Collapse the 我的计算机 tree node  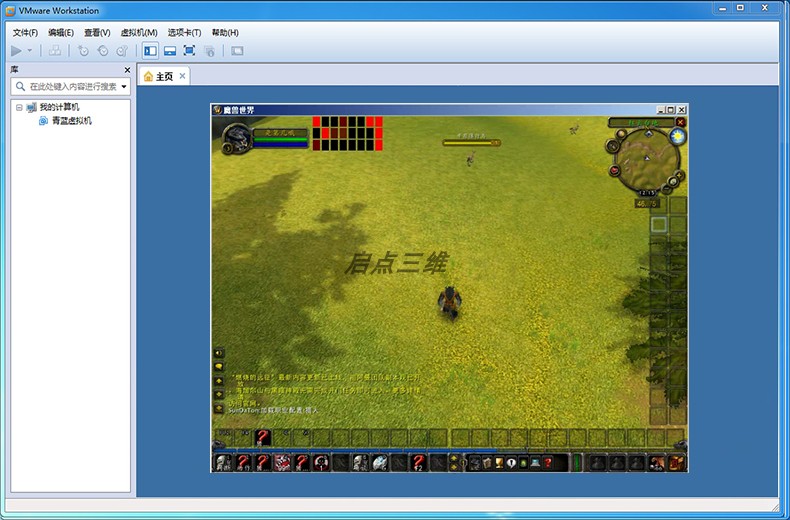[x=19, y=107]
